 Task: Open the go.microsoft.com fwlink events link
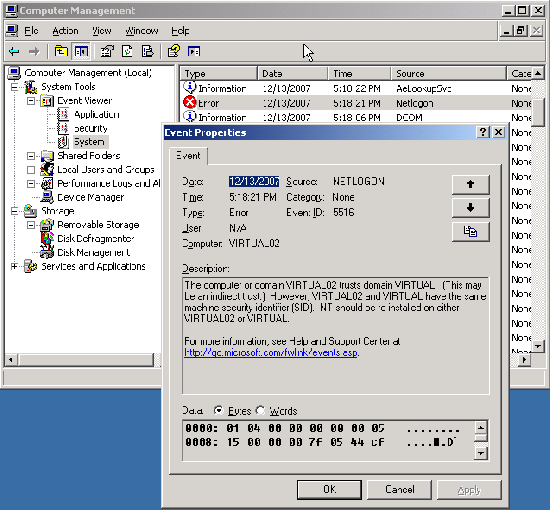tap(271, 353)
